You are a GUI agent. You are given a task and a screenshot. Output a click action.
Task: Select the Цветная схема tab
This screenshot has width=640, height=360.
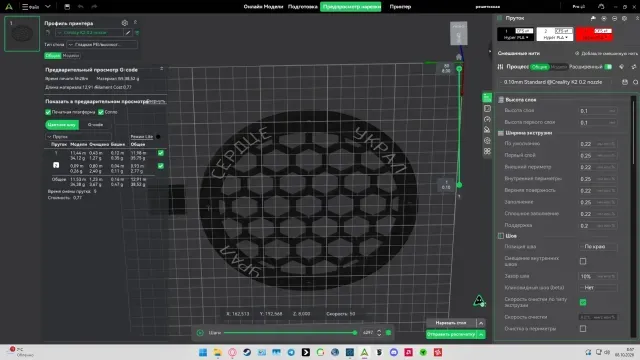[x=62, y=124]
